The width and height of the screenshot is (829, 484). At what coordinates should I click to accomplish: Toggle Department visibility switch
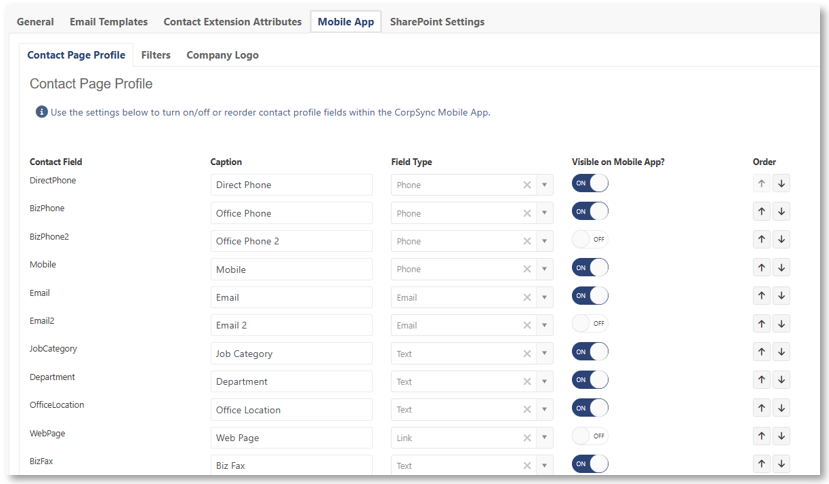pyautogui.click(x=590, y=380)
